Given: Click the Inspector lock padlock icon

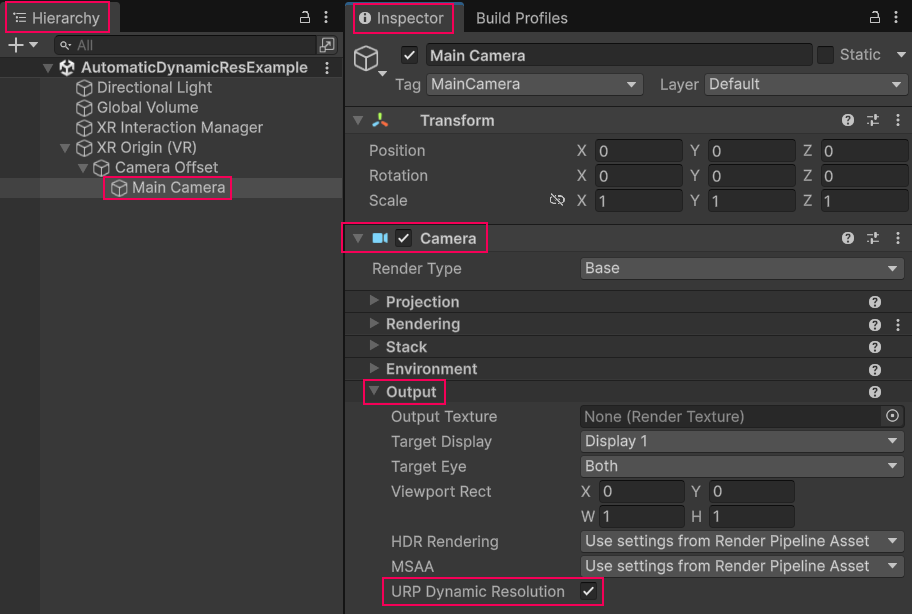Looking at the screenshot, I should click(873, 18).
